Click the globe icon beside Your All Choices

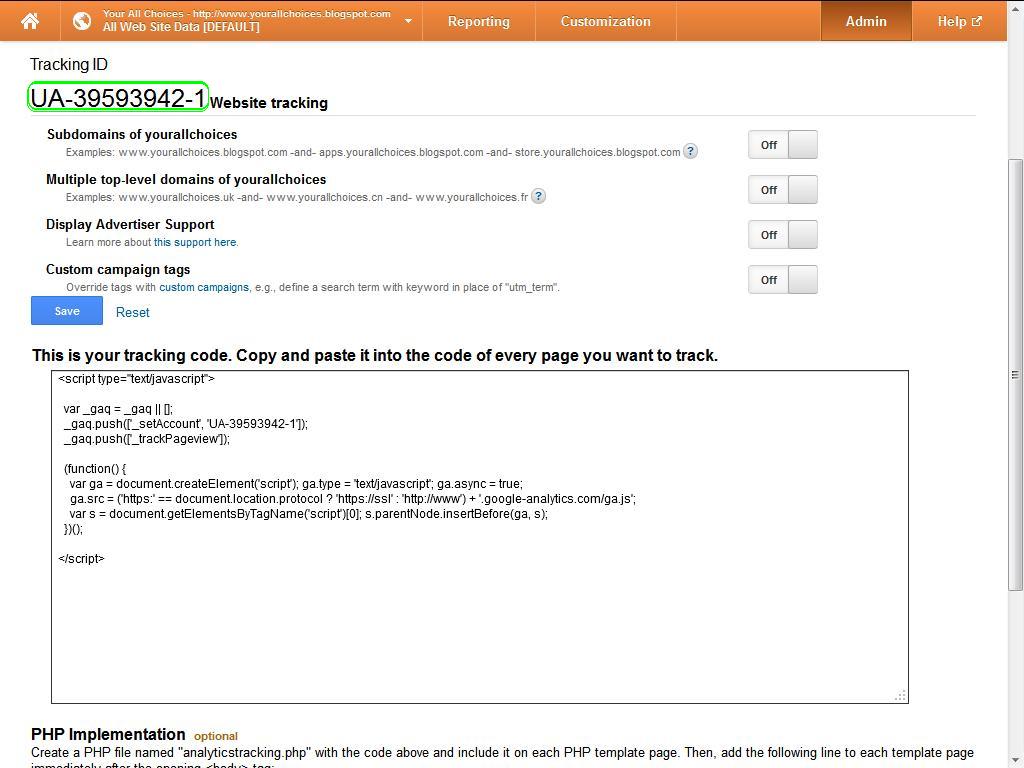point(82,21)
